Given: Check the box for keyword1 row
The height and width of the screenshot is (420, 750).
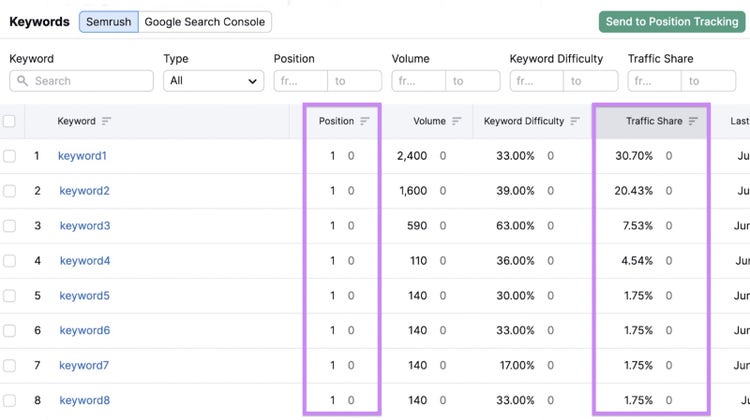Looking at the screenshot, I should point(9,156).
